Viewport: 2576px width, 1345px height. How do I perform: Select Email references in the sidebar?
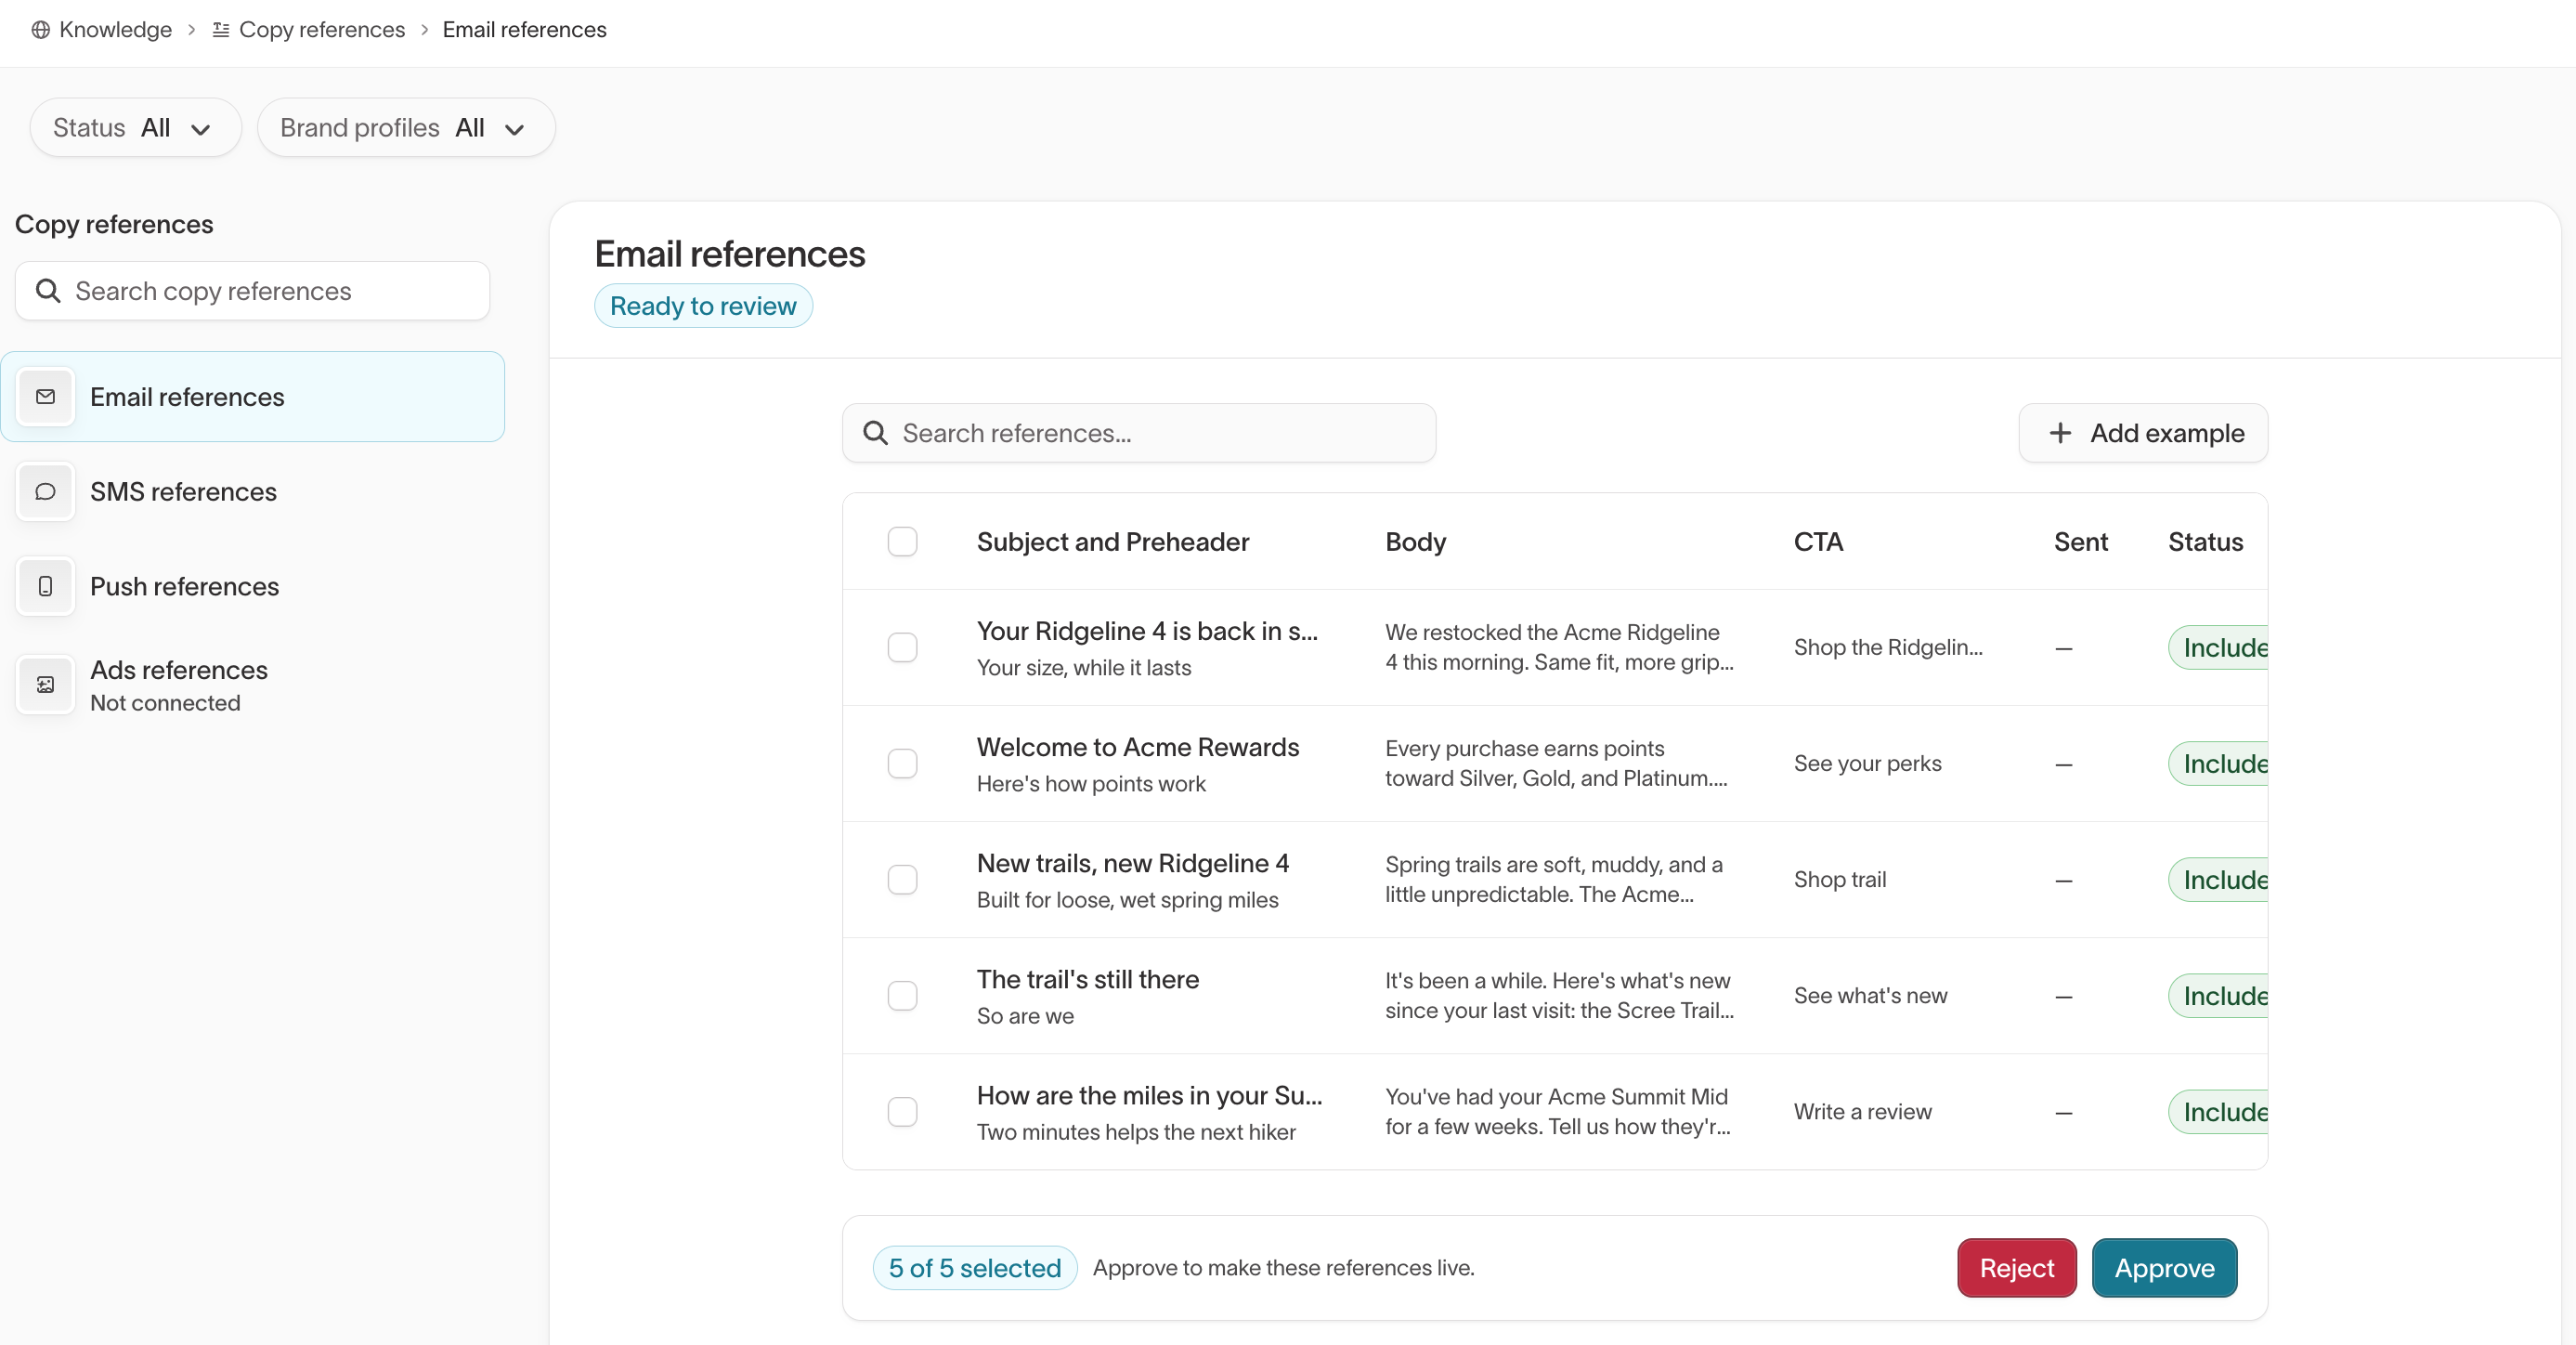(253, 397)
